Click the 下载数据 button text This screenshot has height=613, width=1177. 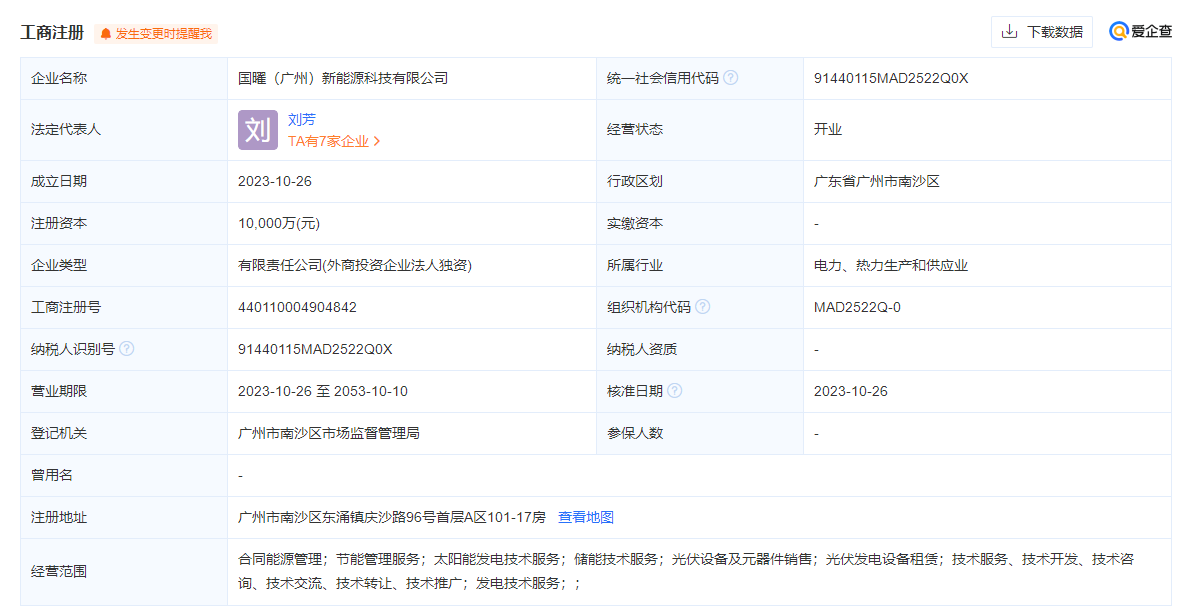click(x=1054, y=32)
